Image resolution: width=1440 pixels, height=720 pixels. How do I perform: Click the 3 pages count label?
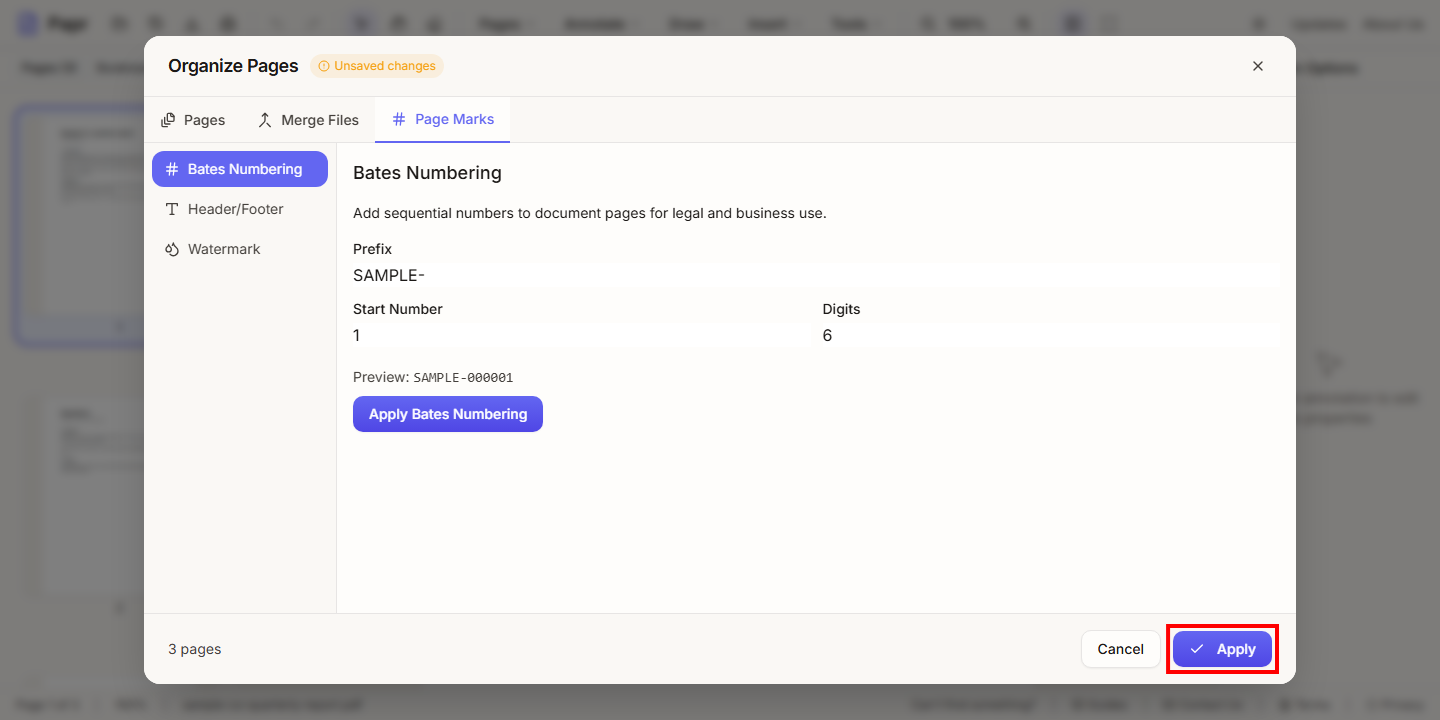(x=195, y=649)
